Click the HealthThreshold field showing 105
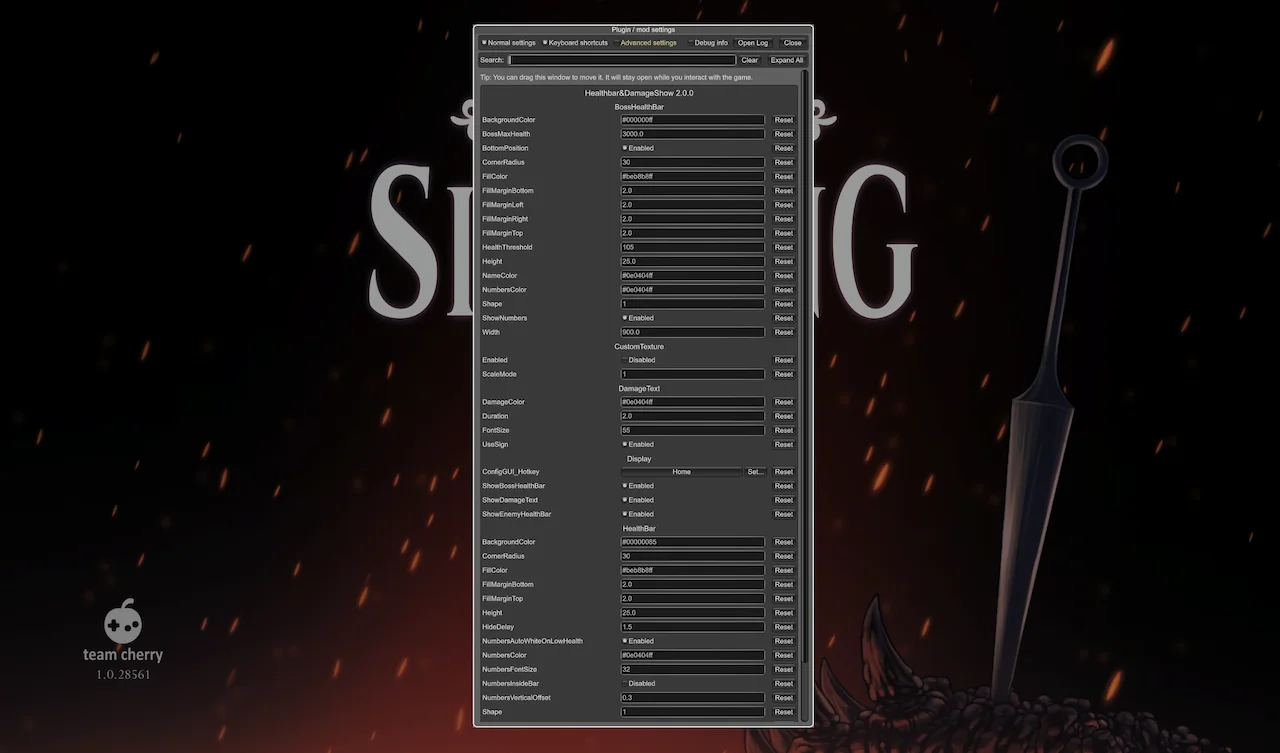The width and height of the screenshot is (1280, 753). (x=693, y=247)
